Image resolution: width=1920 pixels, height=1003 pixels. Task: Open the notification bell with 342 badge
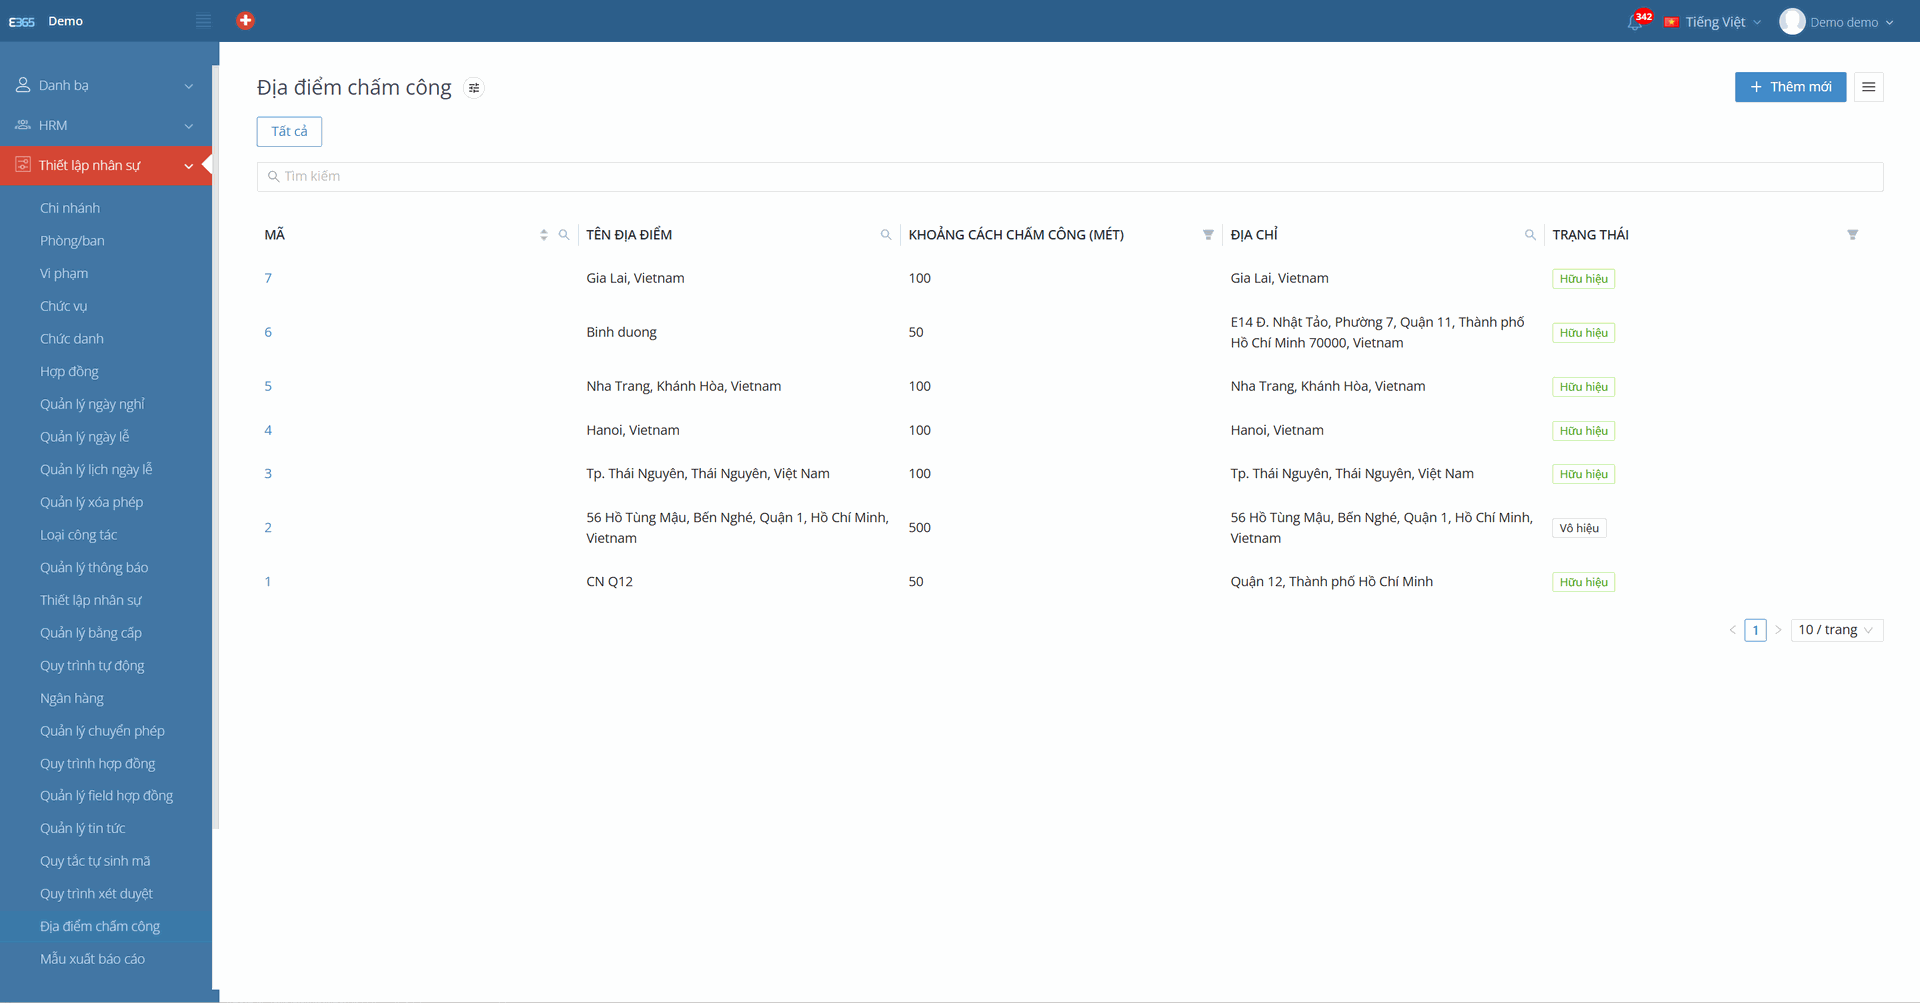1635,22
